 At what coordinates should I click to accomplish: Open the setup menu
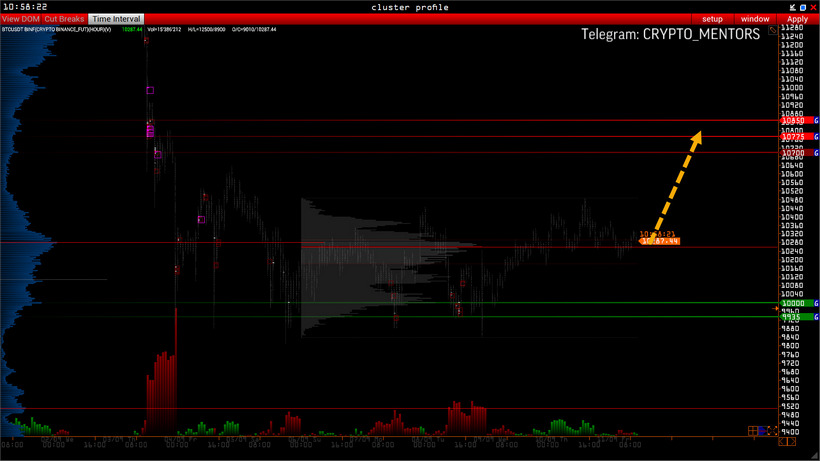tap(712, 19)
